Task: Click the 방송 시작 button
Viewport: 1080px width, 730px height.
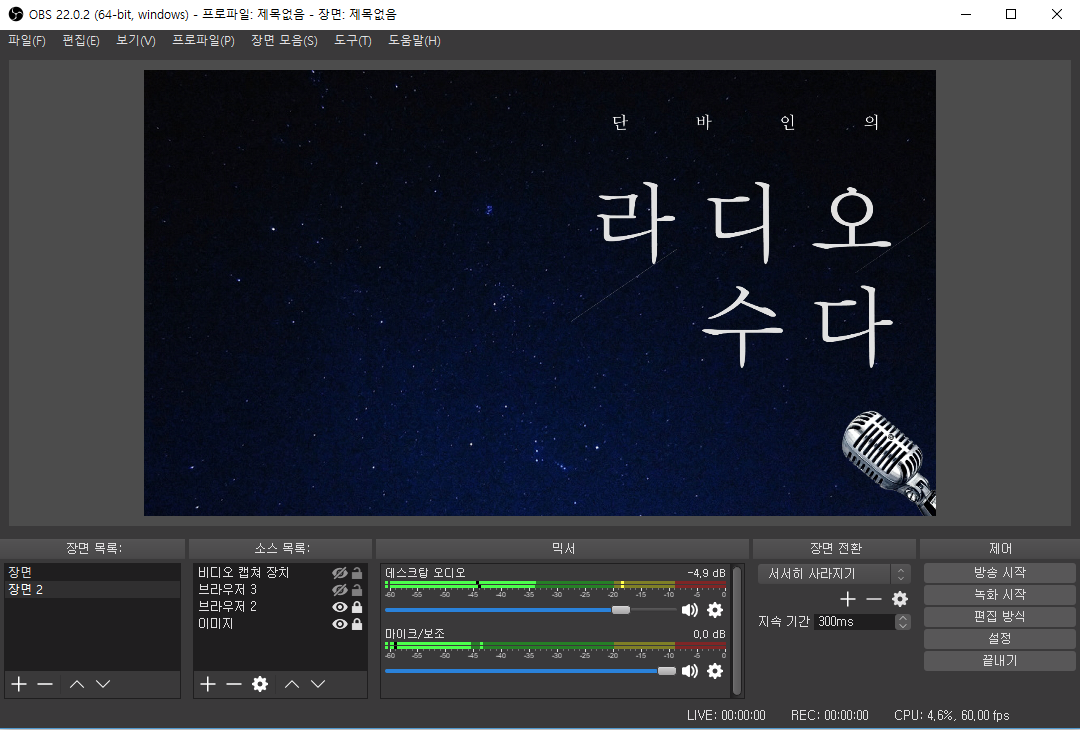Action: [999, 573]
